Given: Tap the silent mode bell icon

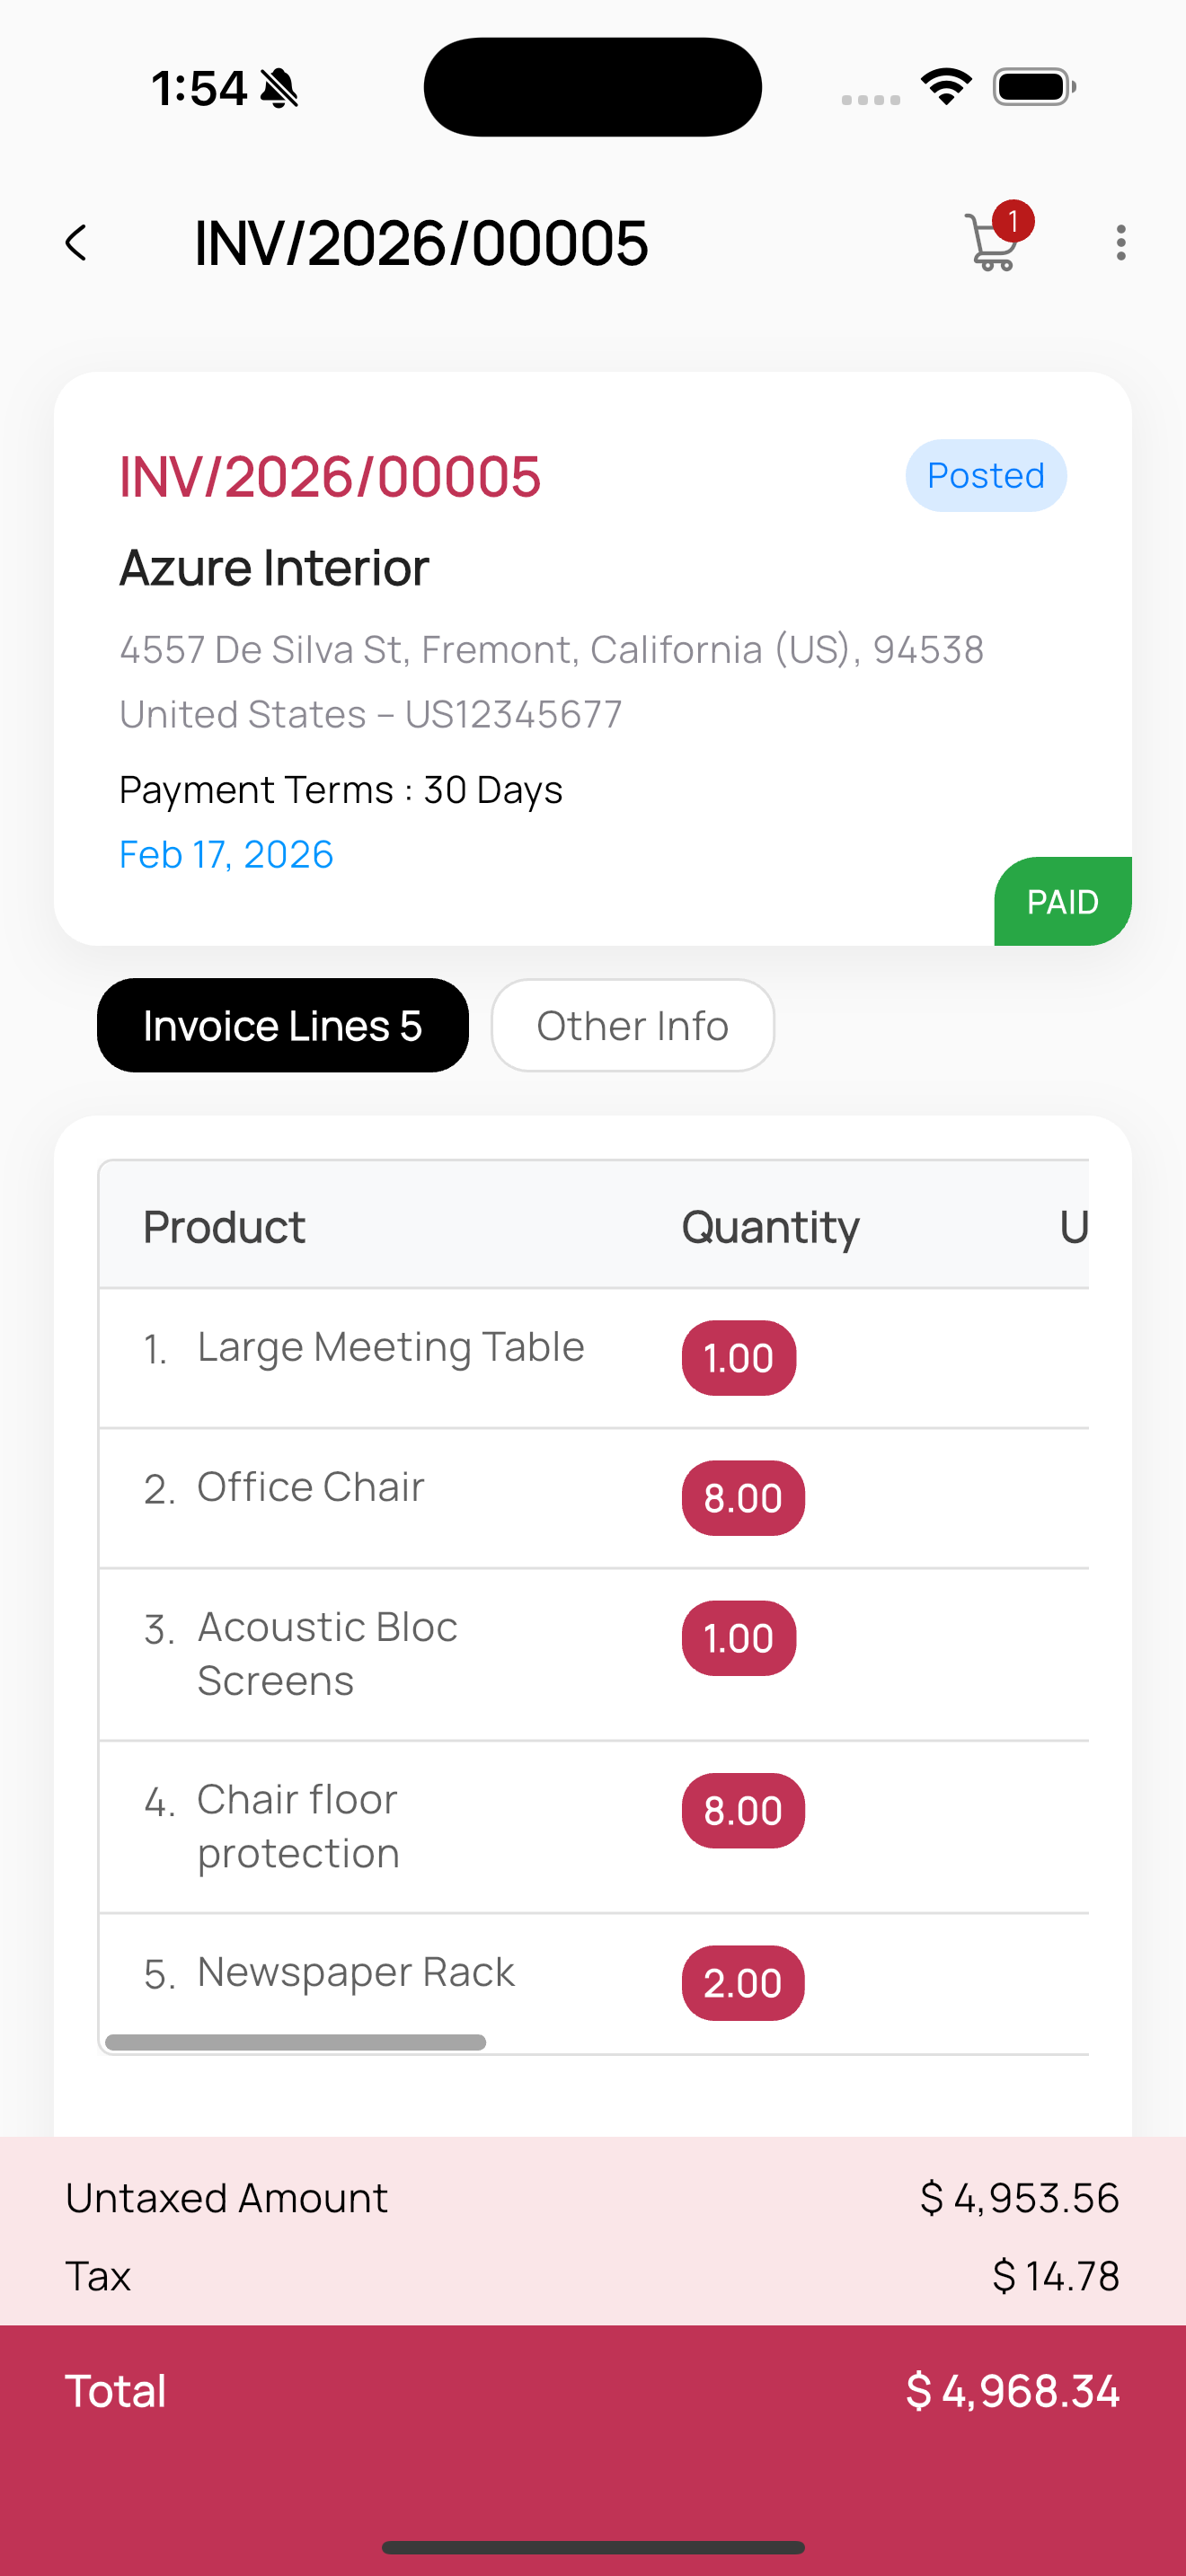Looking at the screenshot, I should tap(279, 88).
